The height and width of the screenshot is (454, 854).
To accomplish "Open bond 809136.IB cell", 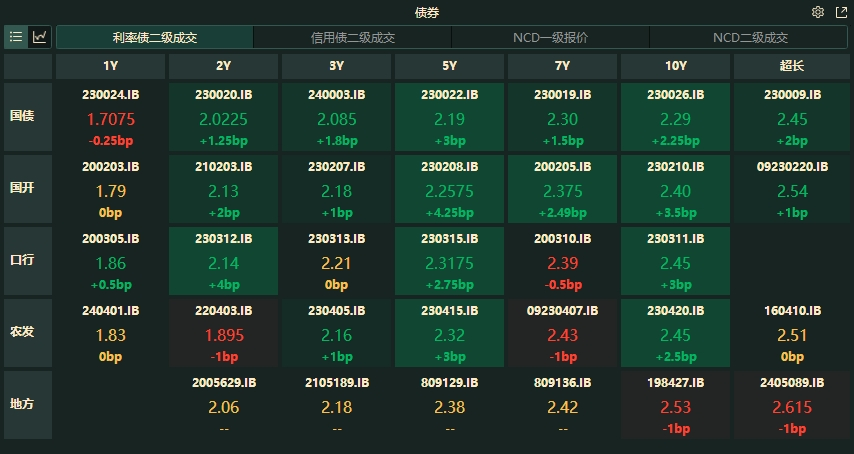I will coord(563,404).
